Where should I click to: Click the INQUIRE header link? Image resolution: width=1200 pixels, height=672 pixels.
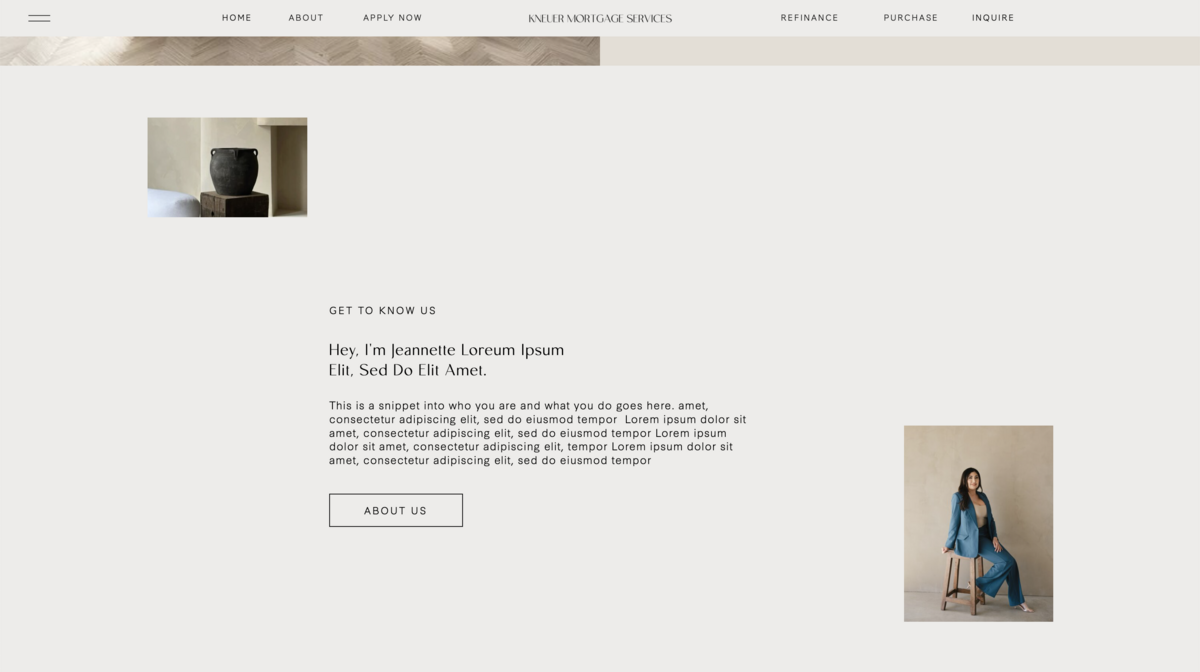coord(993,18)
